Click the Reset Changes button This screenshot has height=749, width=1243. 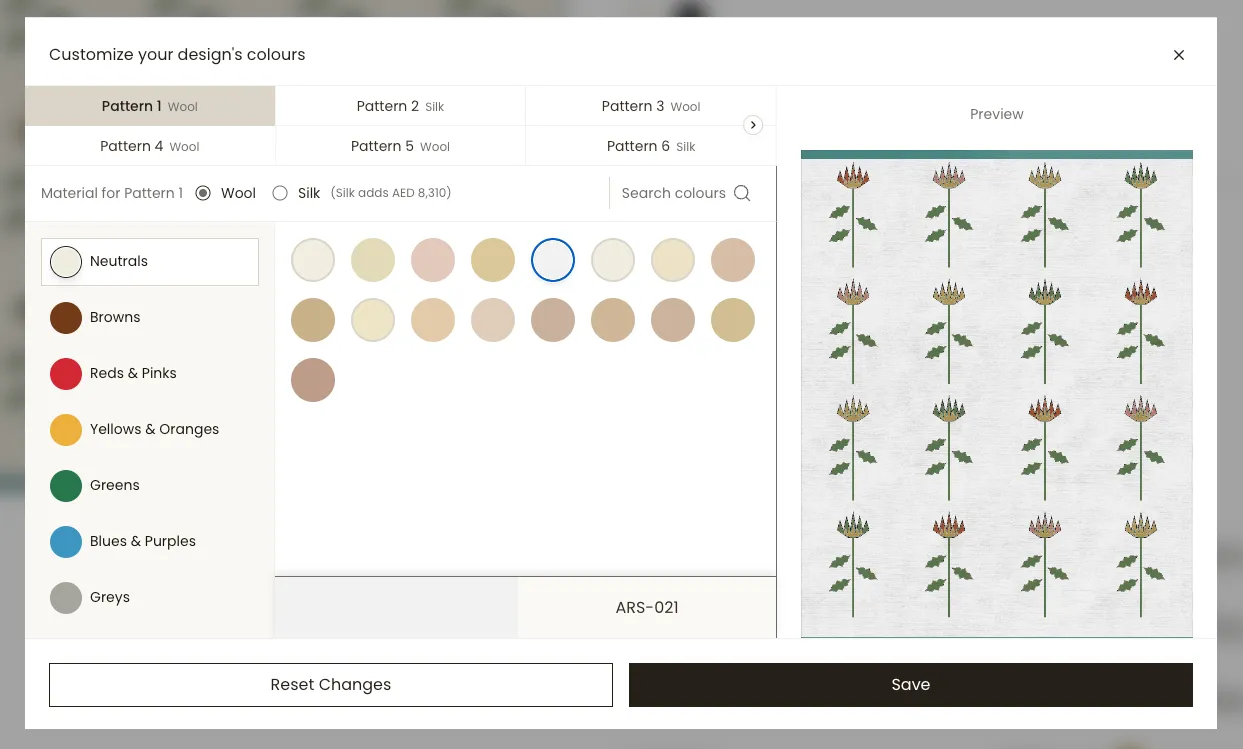tap(331, 685)
